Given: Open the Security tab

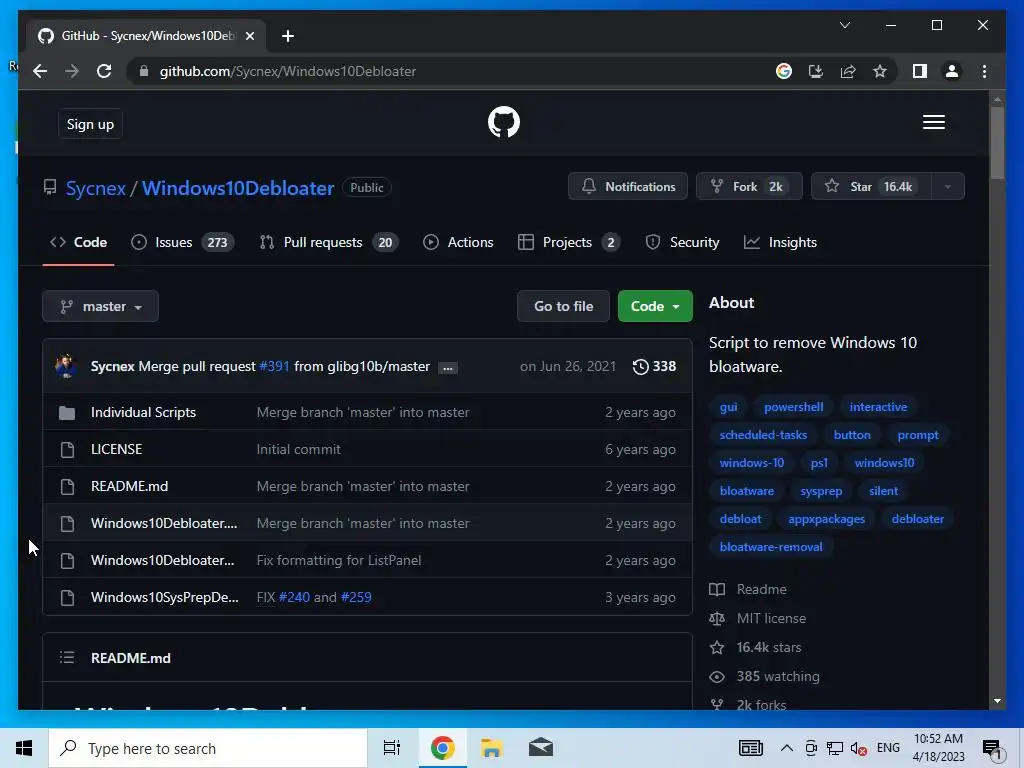Looking at the screenshot, I should click(682, 242).
